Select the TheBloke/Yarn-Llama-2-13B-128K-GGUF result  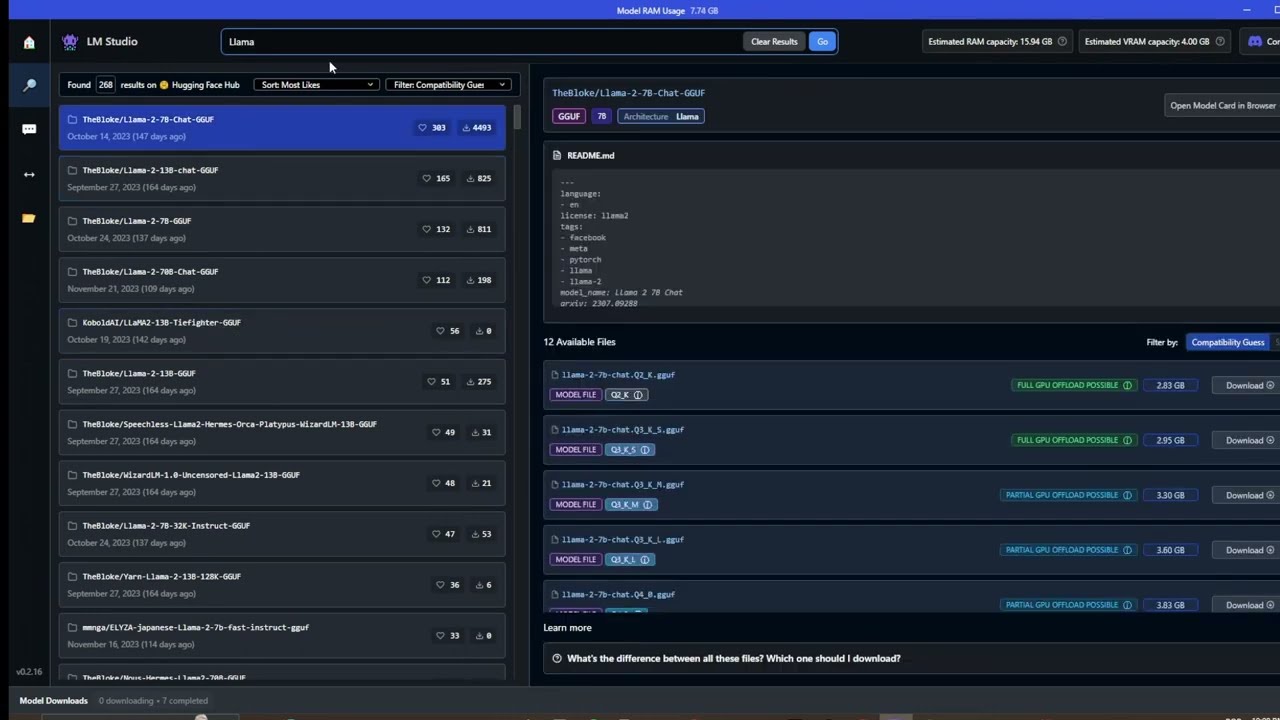[282, 585]
